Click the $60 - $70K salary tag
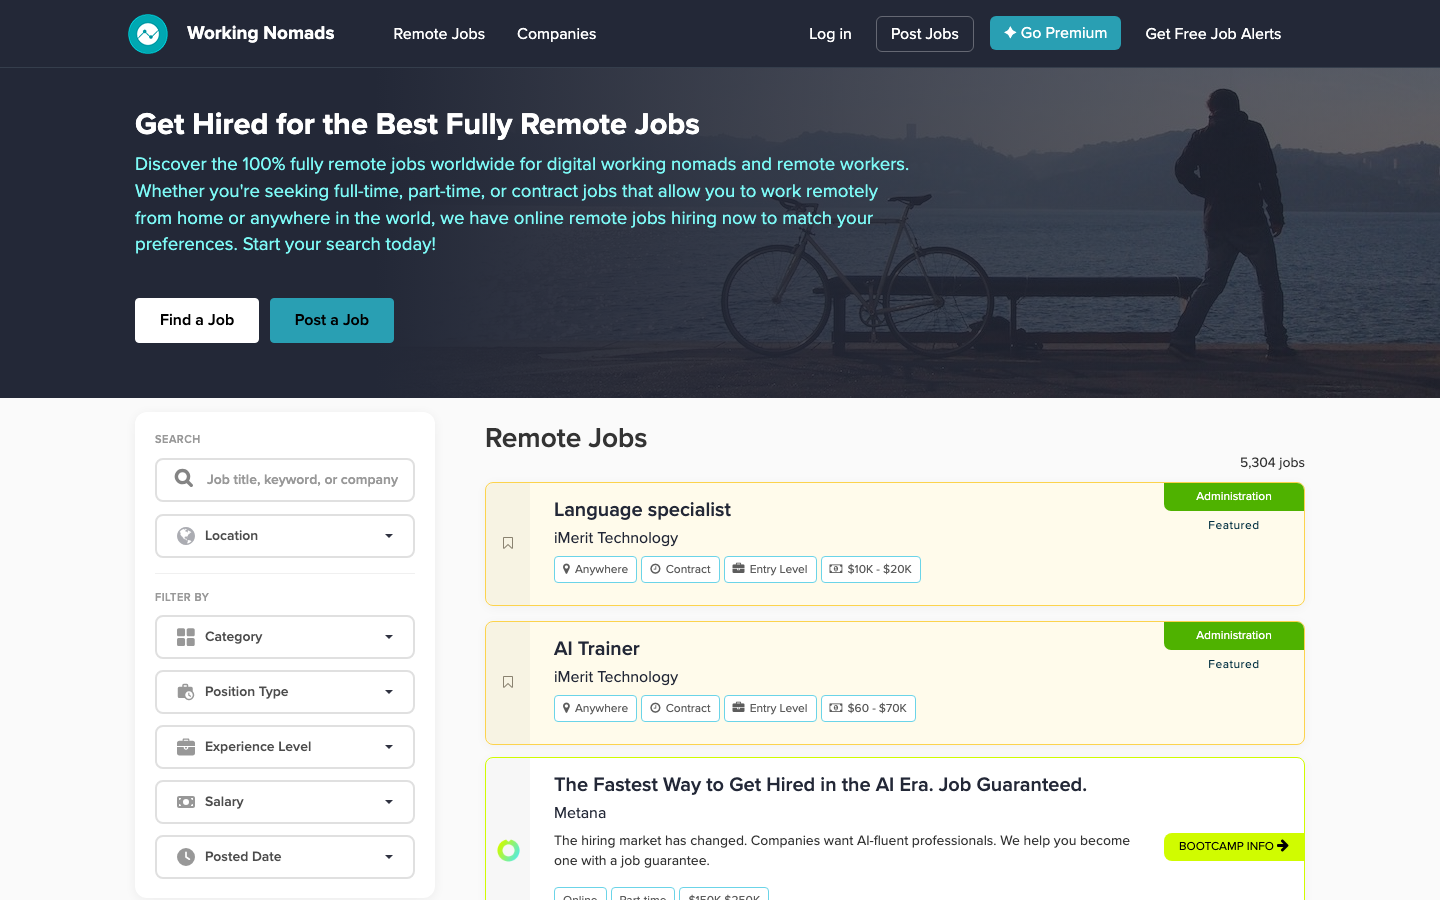The image size is (1440, 900). coord(868,708)
